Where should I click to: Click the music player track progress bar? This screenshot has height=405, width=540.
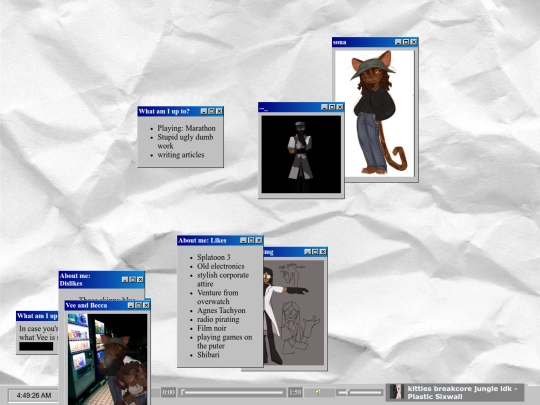pyautogui.click(x=233, y=392)
